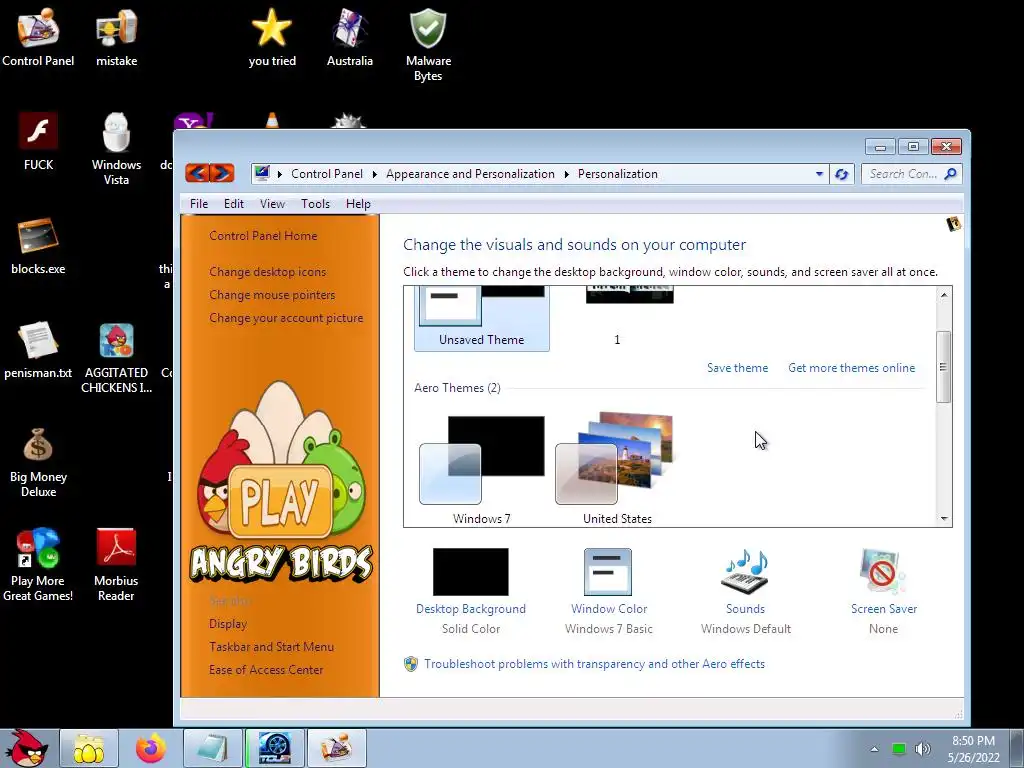Open Play More Great Games shortcut

click(x=38, y=564)
